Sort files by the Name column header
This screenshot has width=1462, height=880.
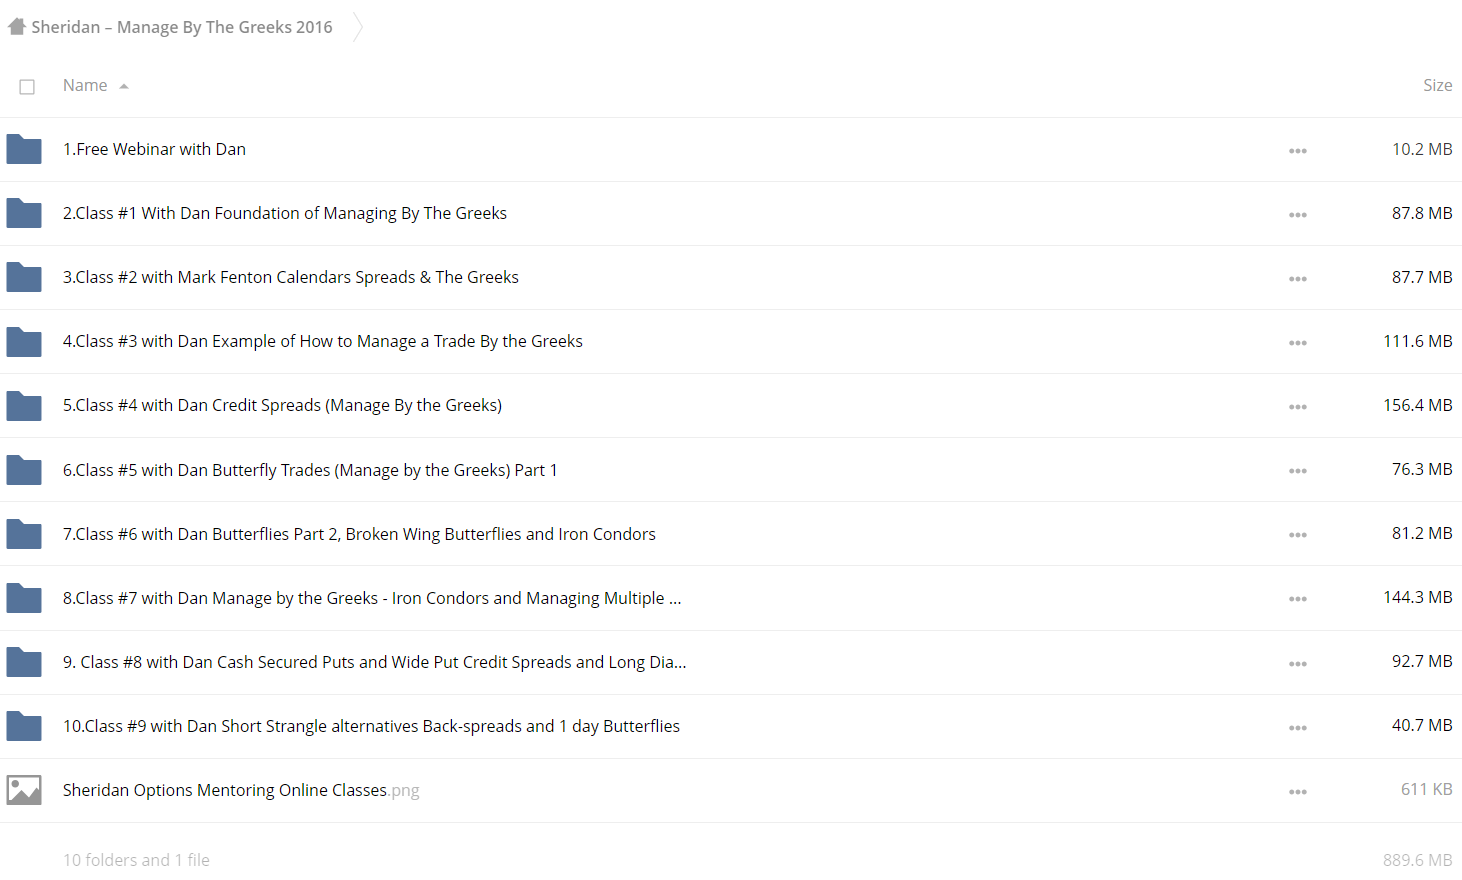coord(85,86)
